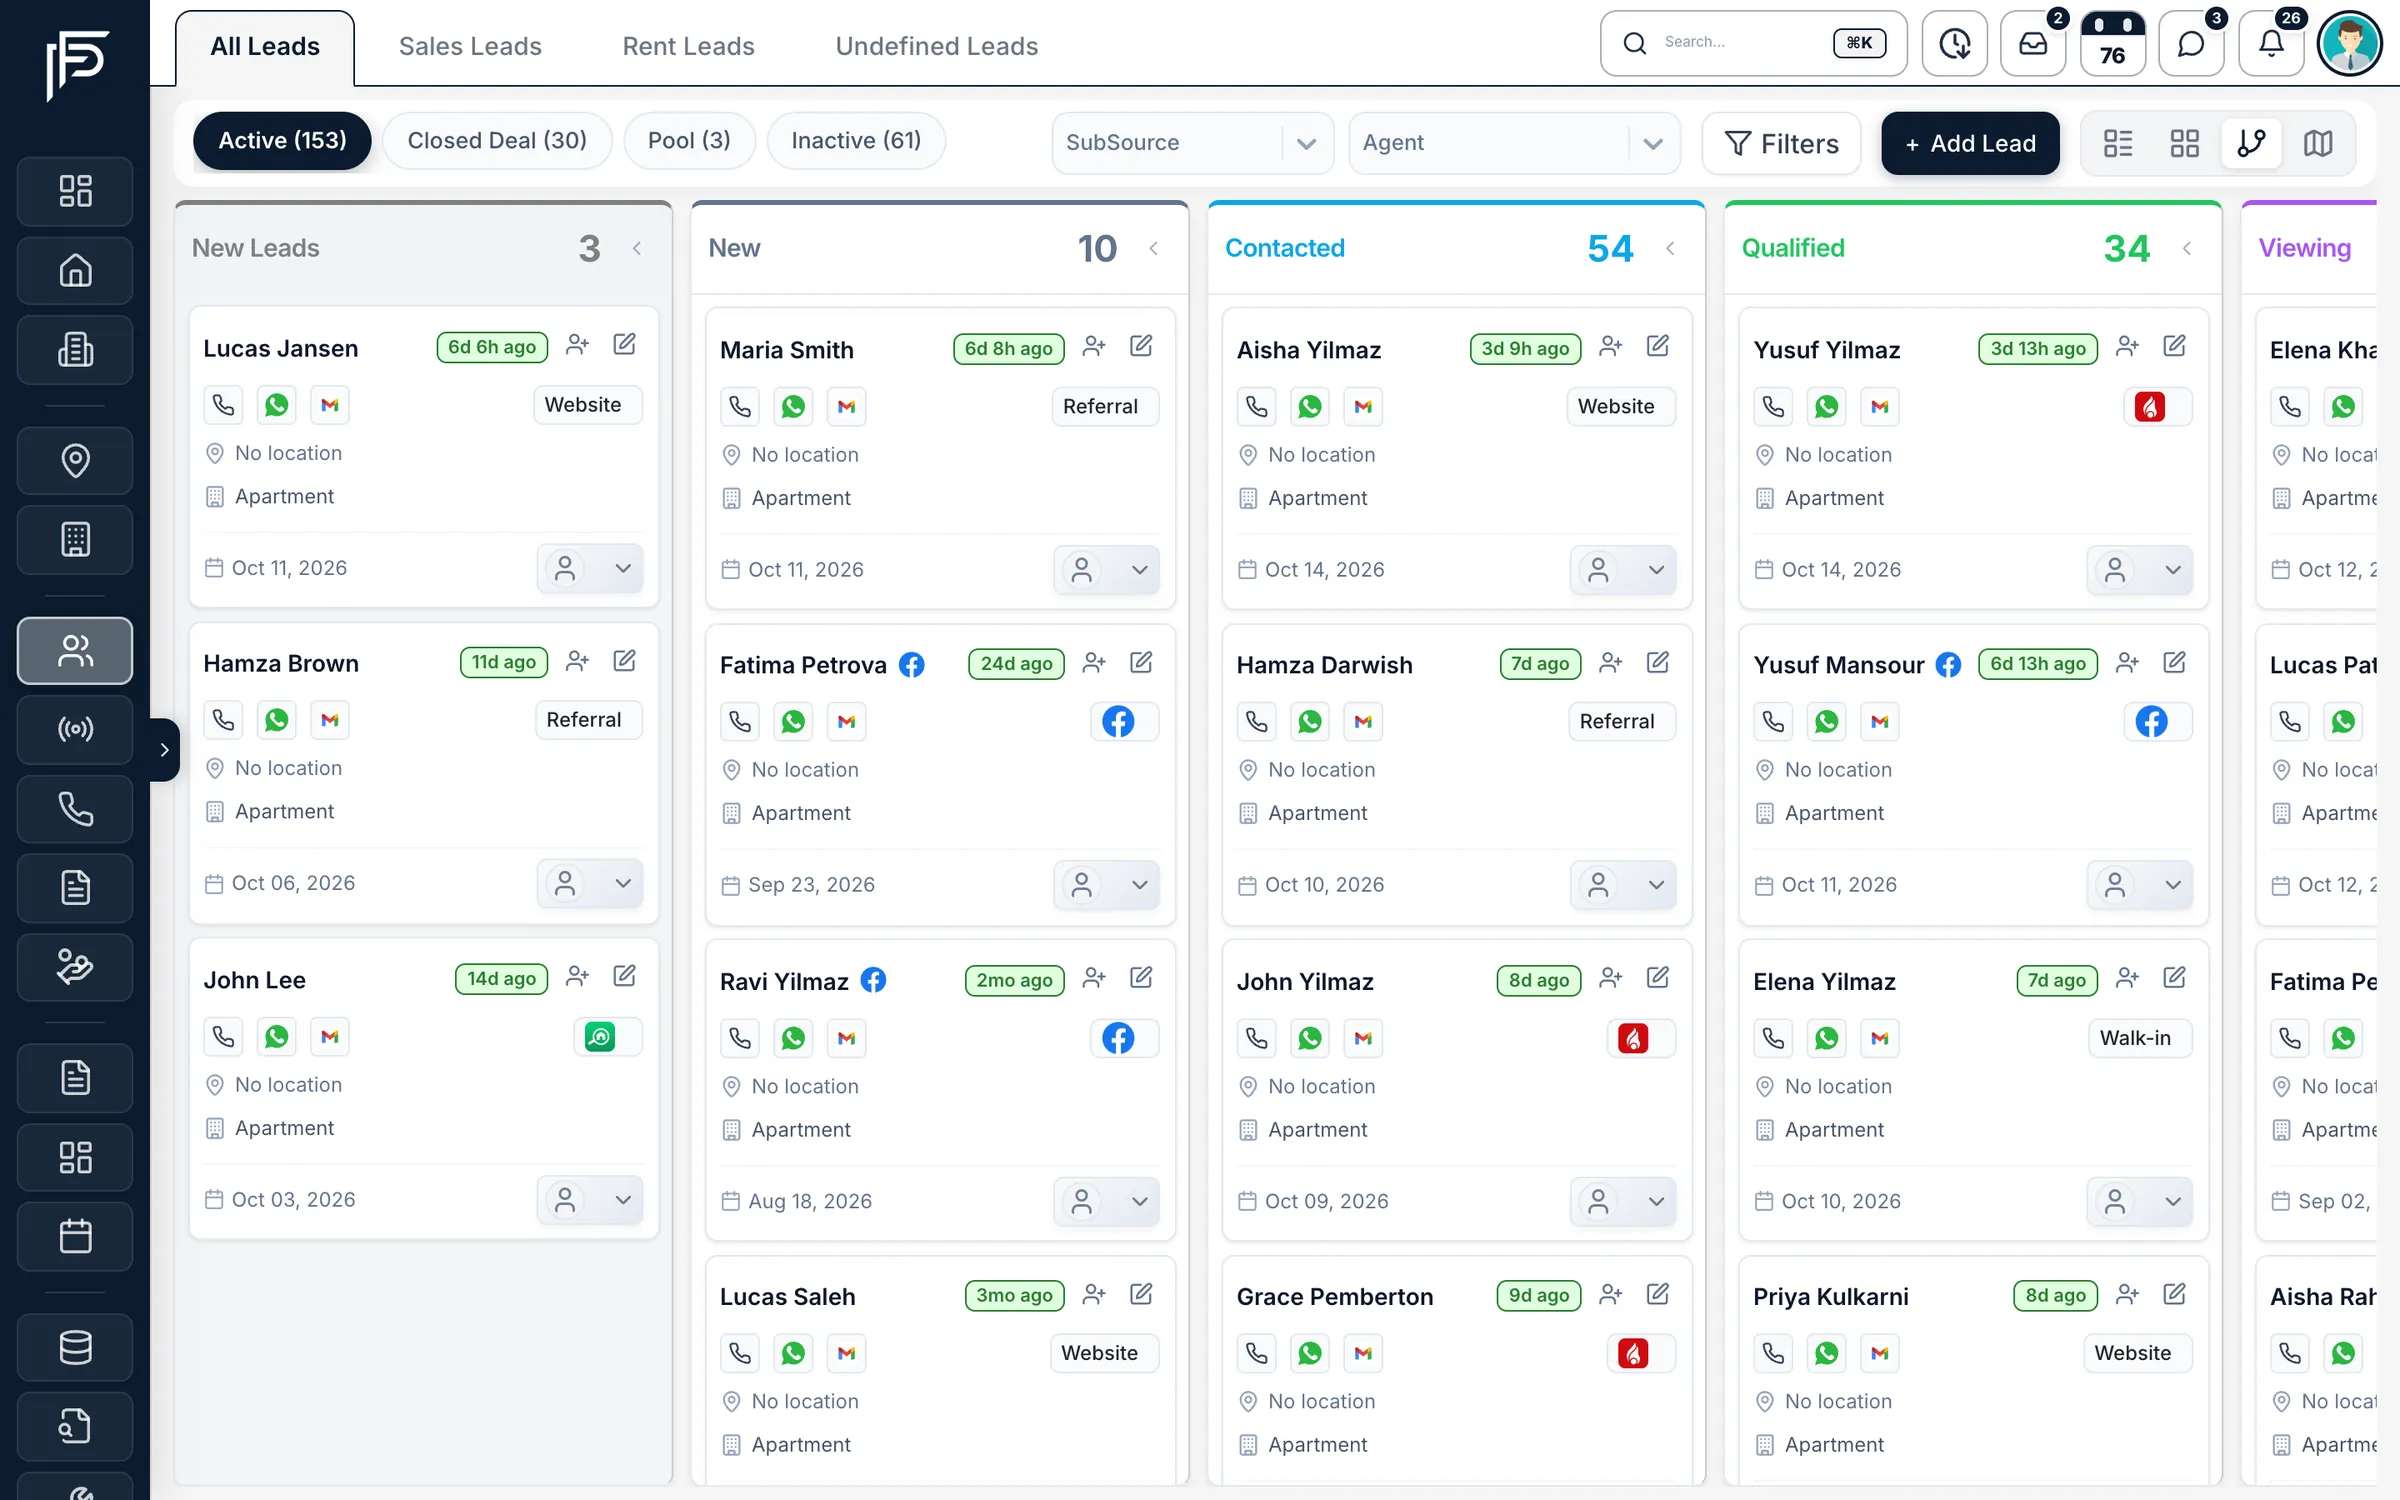Click Facebook source icon on Fatima Petrova card
Screen dimensions: 2400x1500
coord(1118,722)
